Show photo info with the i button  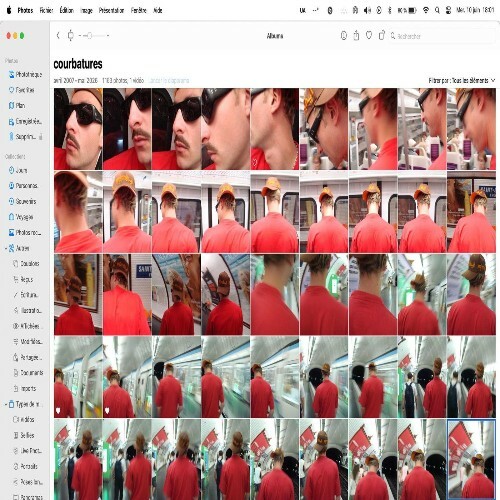pyautogui.click(x=344, y=35)
